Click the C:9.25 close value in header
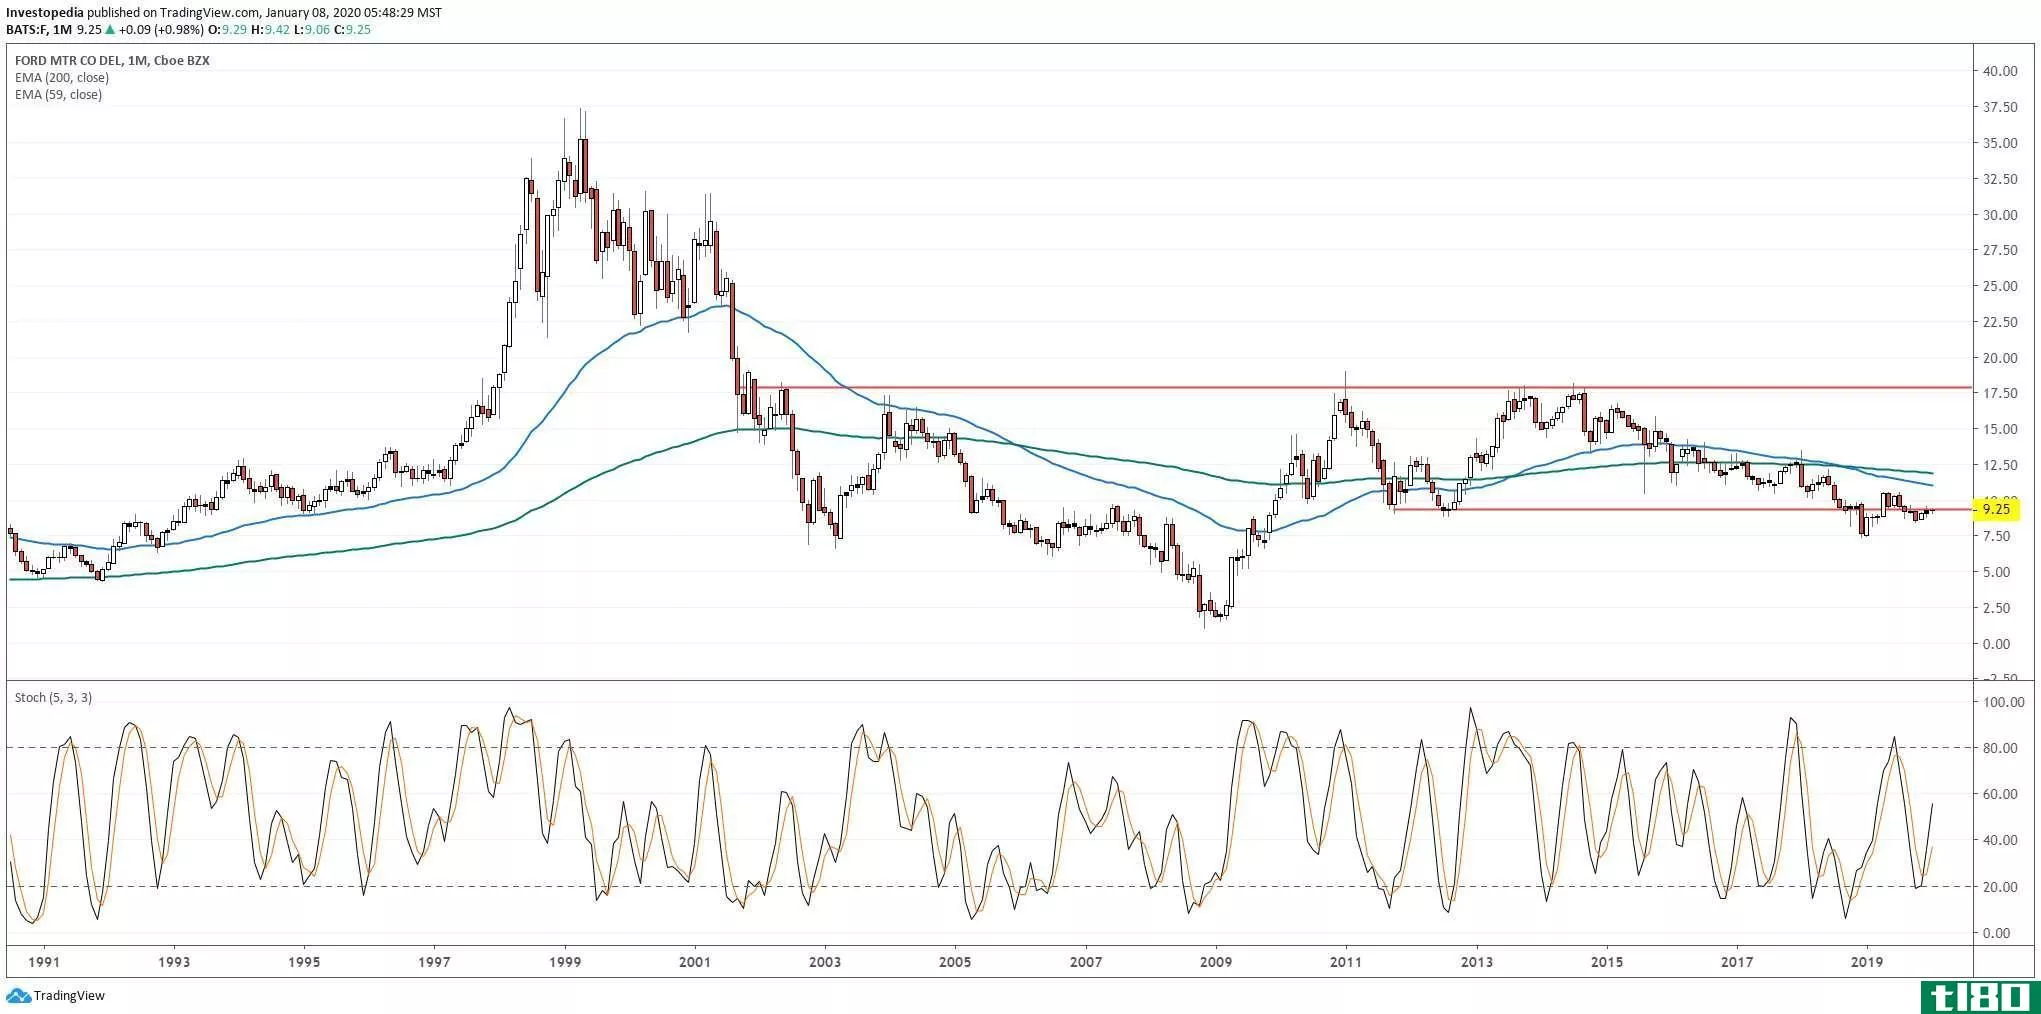Viewport: 2041px width, 1014px height. 352,30
